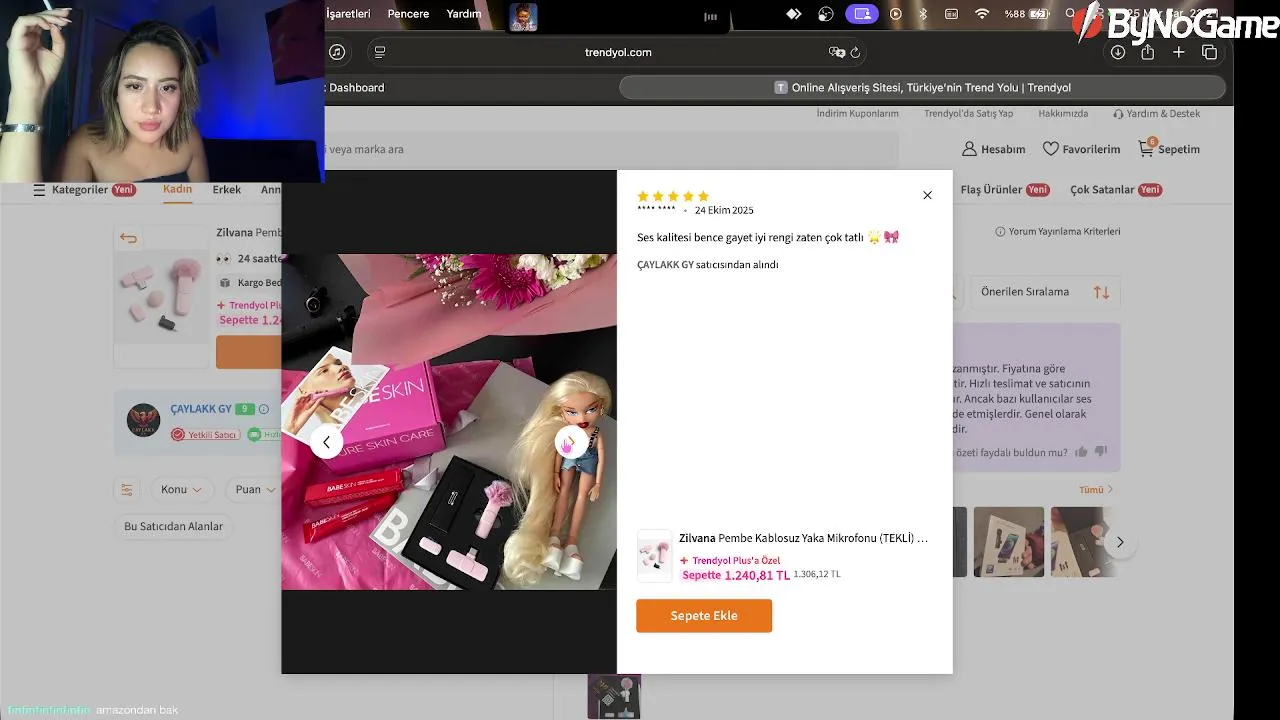
Task: Open the review filter settings icon
Action: point(127,490)
